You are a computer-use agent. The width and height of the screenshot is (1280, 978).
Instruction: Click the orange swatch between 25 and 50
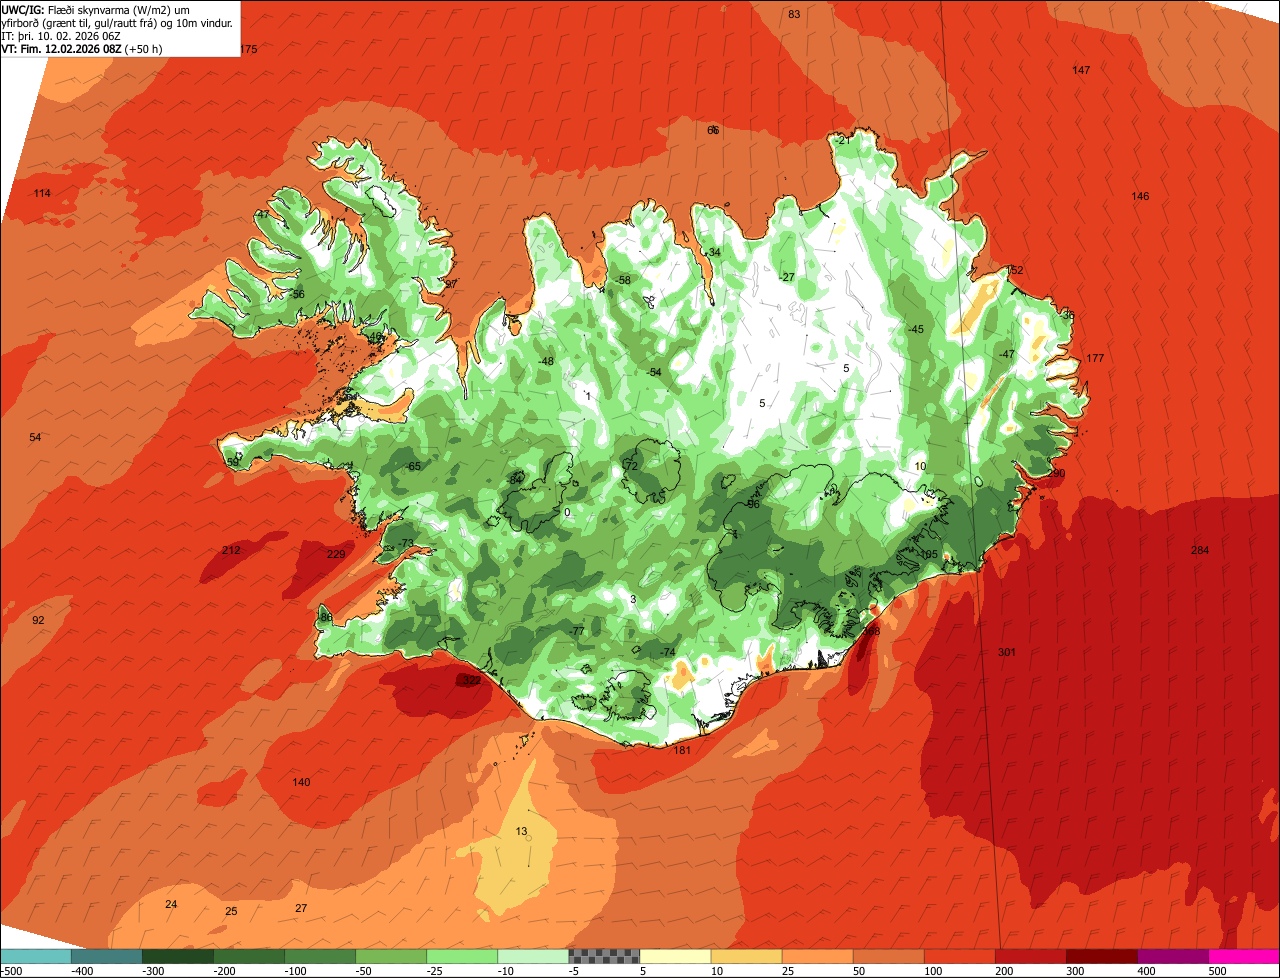(x=817, y=956)
